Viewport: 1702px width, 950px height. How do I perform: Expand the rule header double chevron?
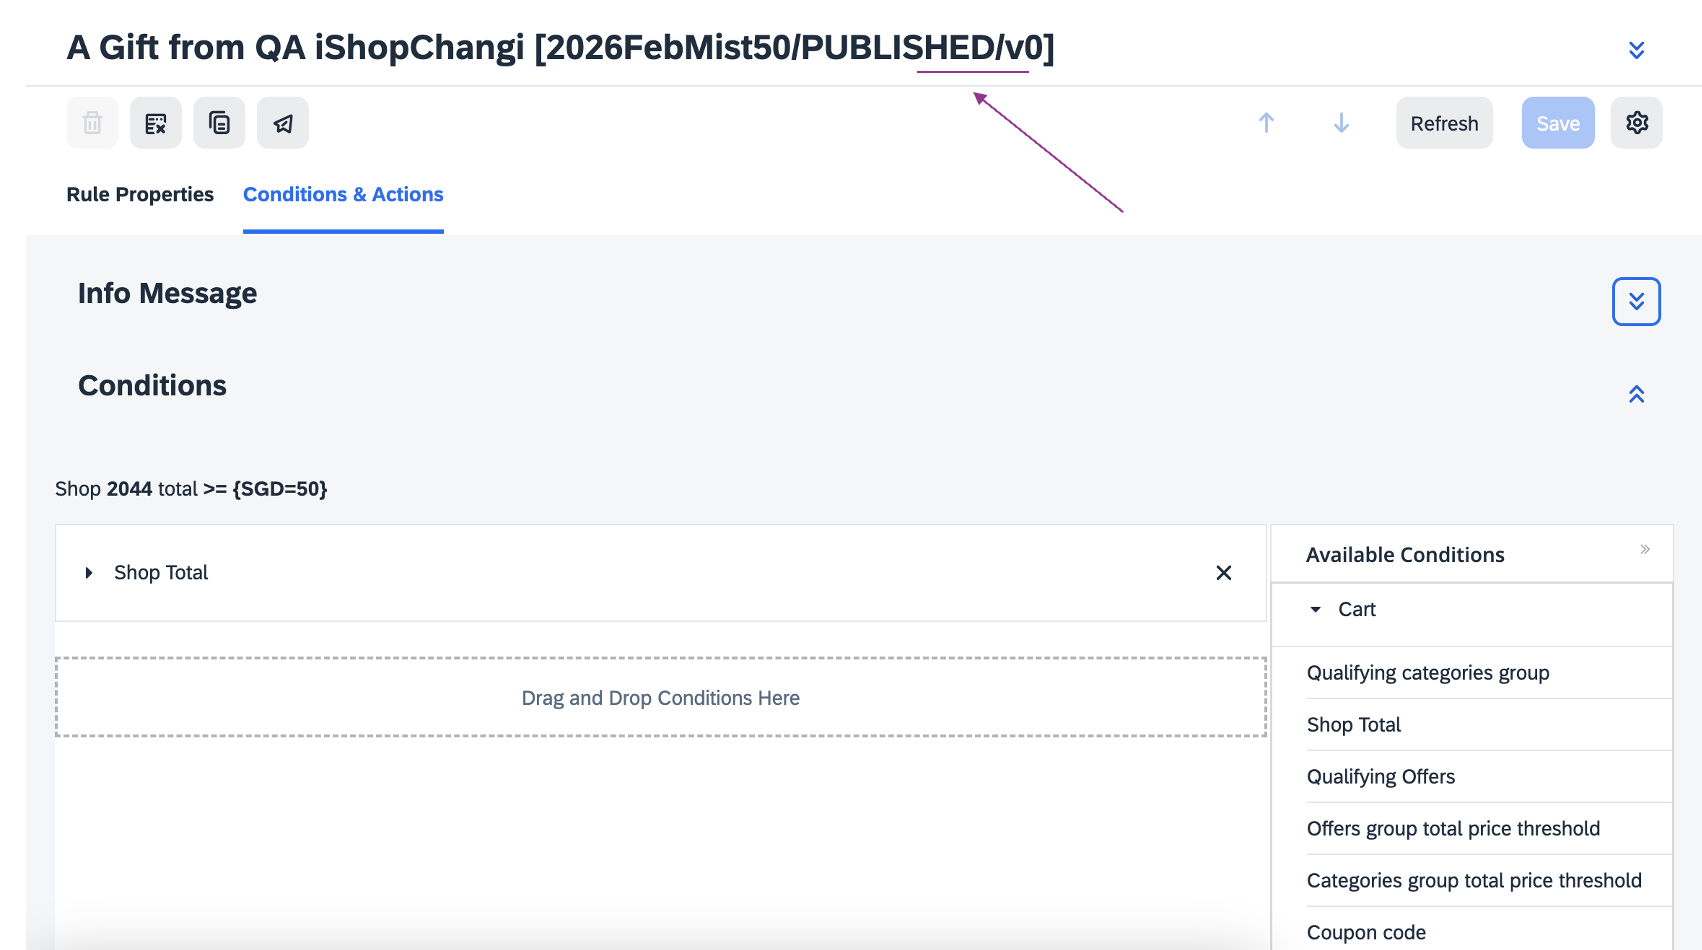(x=1636, y=50)
